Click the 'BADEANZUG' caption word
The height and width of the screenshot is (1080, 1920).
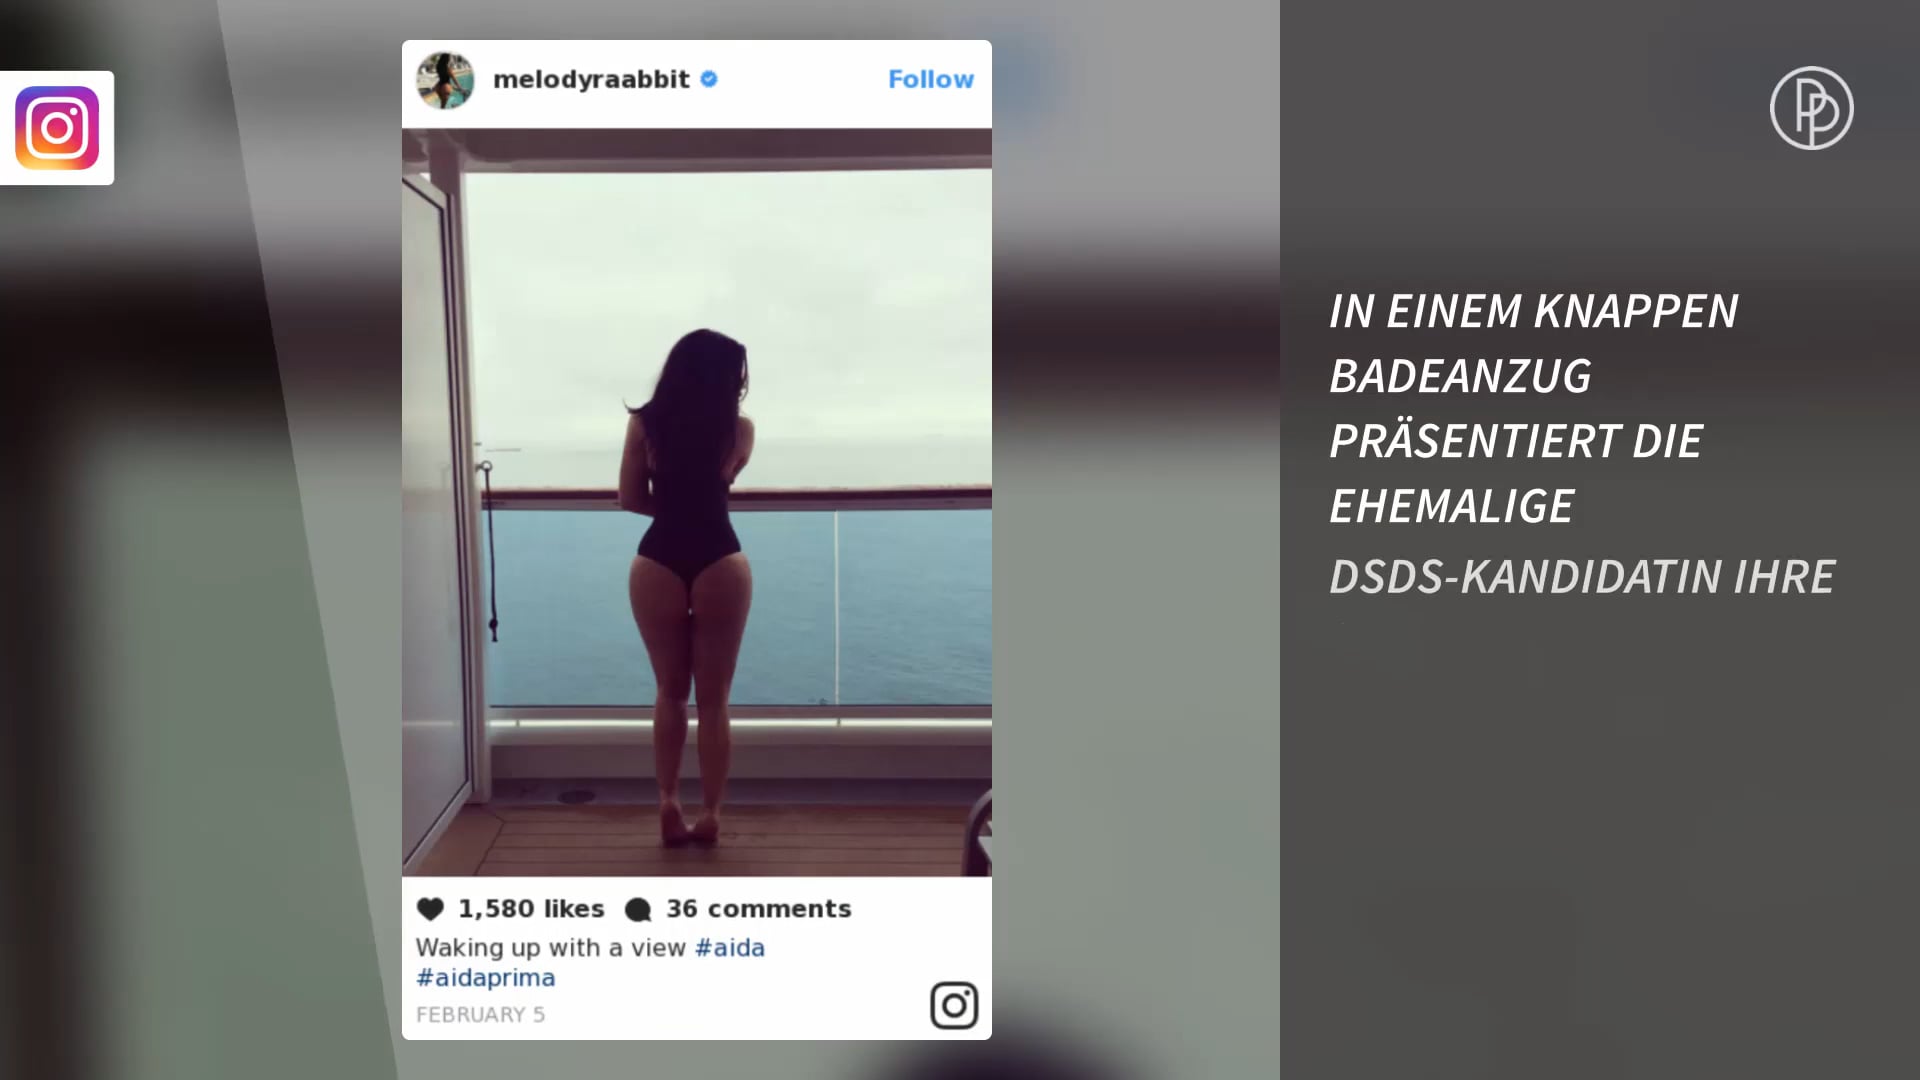1460,376
